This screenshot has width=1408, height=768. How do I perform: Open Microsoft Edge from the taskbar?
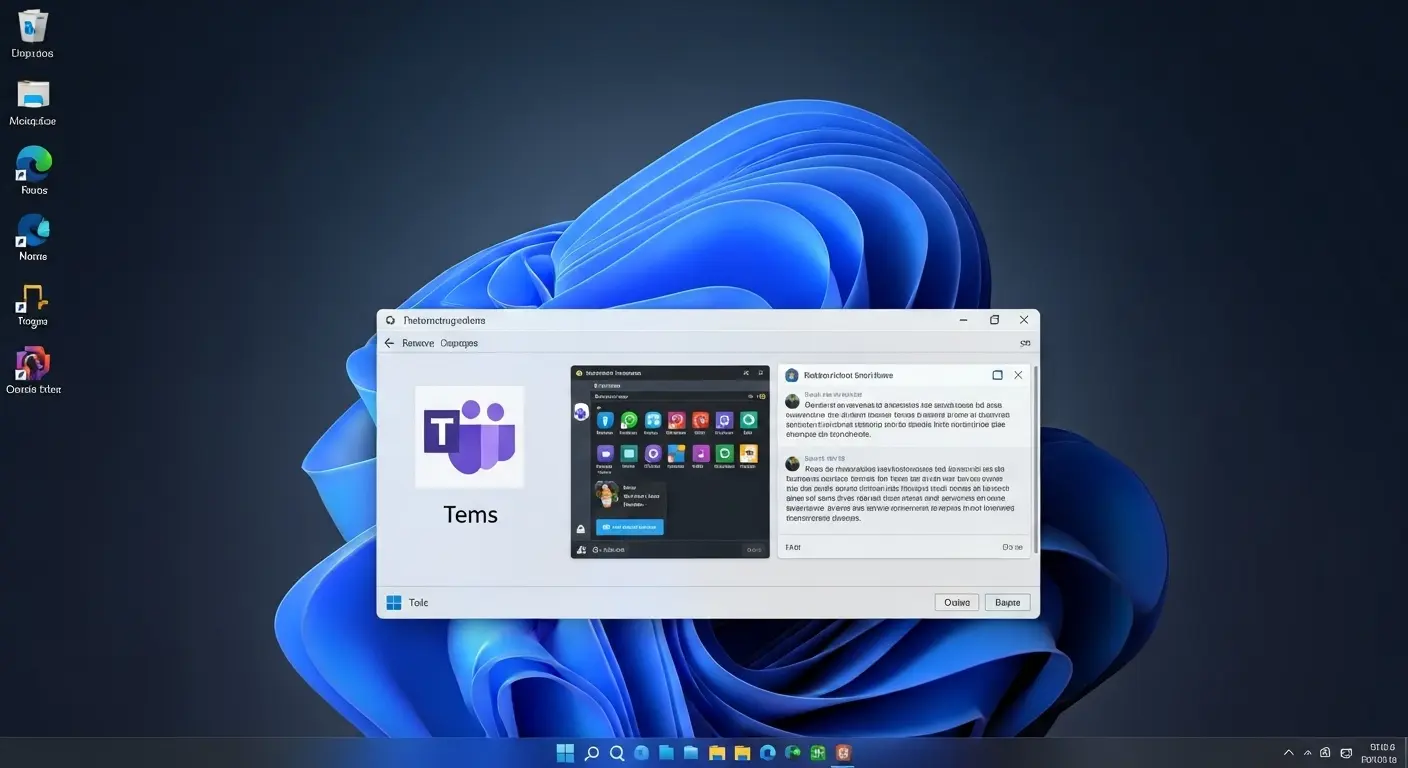coord(768,753)
